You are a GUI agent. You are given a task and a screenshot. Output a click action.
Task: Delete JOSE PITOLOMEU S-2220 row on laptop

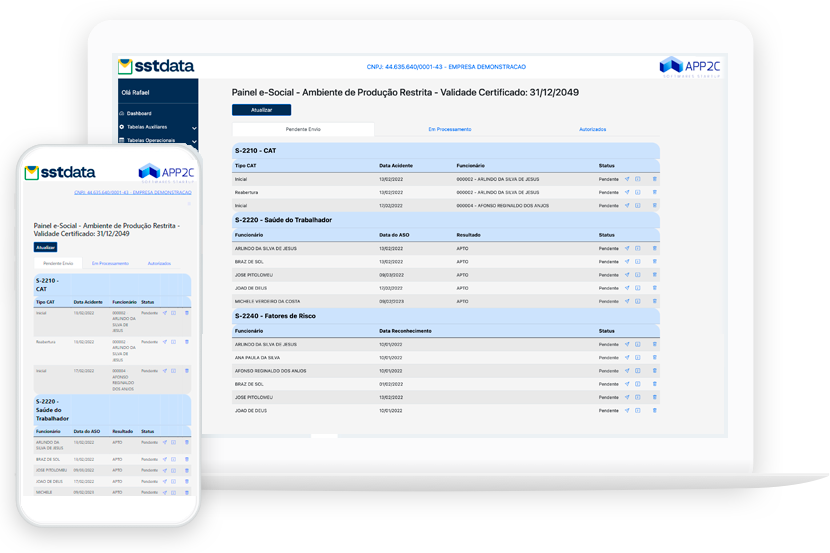click(655, 275)
